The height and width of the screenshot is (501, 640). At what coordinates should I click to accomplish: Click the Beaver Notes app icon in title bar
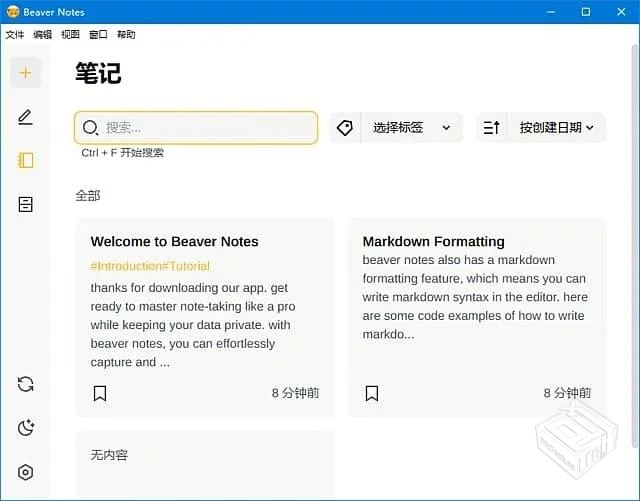point(13,12)
